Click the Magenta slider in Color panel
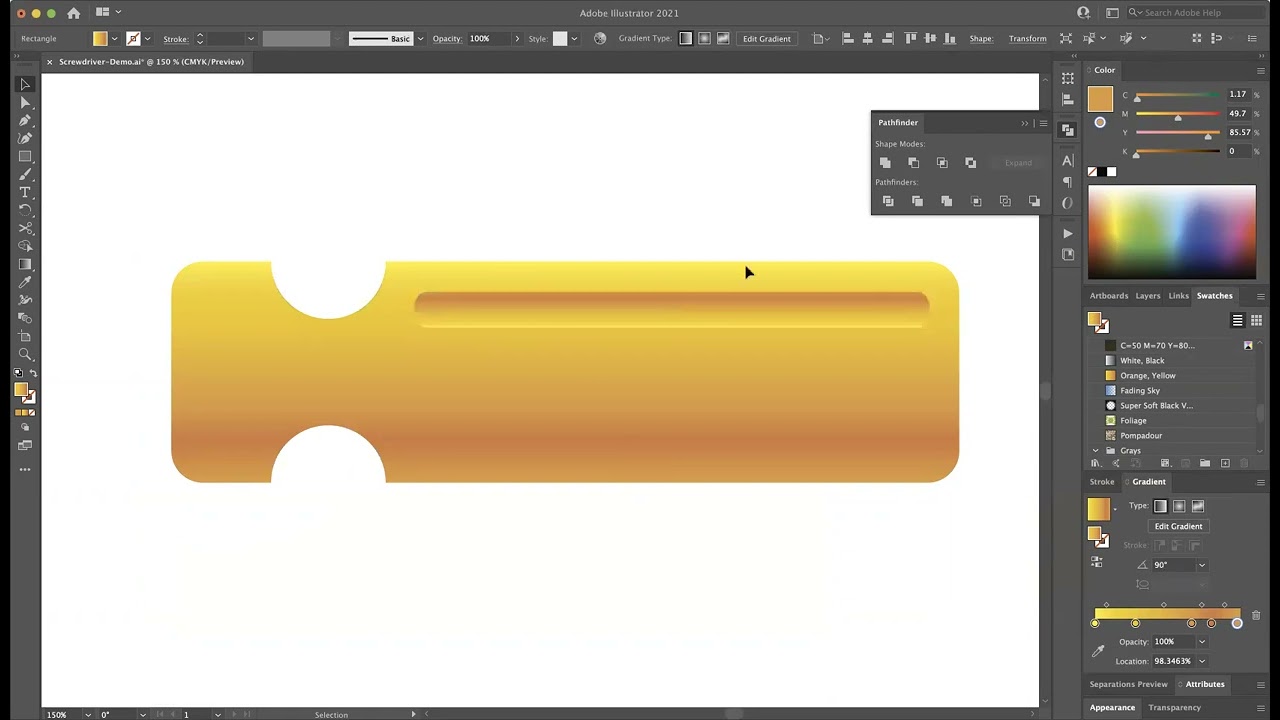The height and width of the screenshot is (720, 1280). click(1177, 116)
